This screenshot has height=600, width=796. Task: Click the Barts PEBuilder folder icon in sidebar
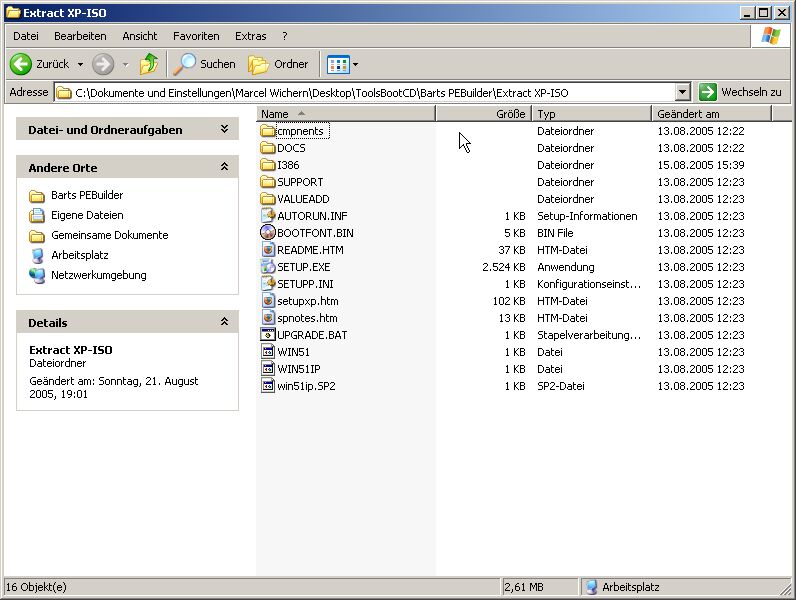click(x=37, y=195)
